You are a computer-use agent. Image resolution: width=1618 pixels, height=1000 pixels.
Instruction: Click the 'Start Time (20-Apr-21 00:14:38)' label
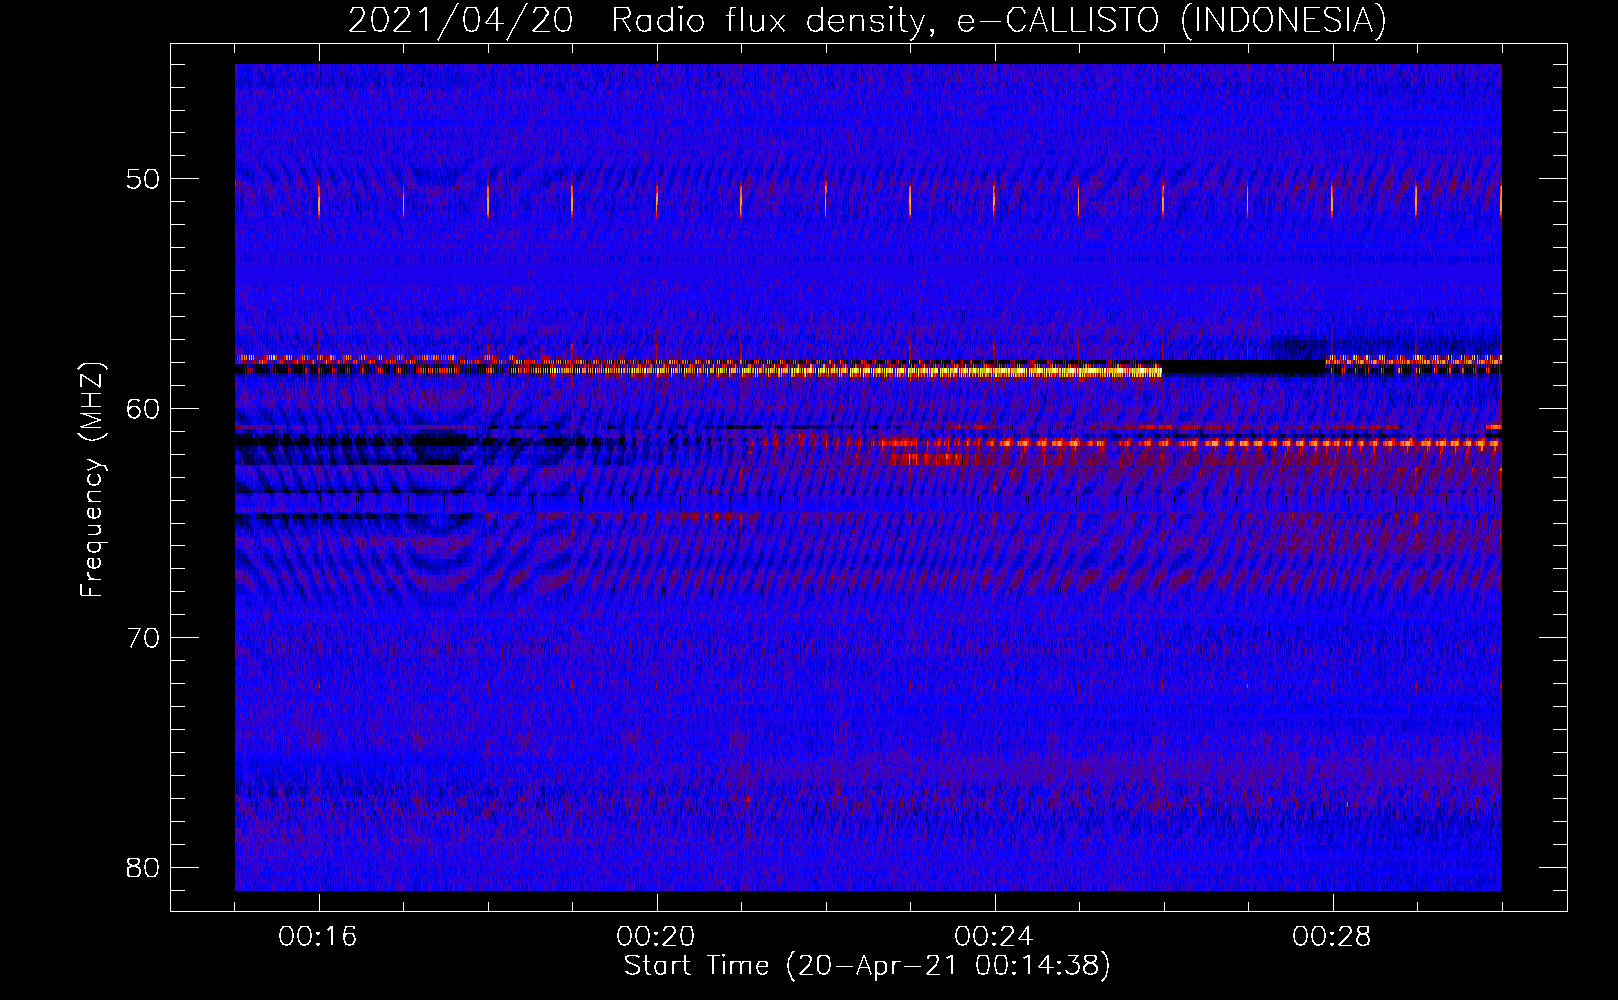pyautogui.click(x=867, y=966)
